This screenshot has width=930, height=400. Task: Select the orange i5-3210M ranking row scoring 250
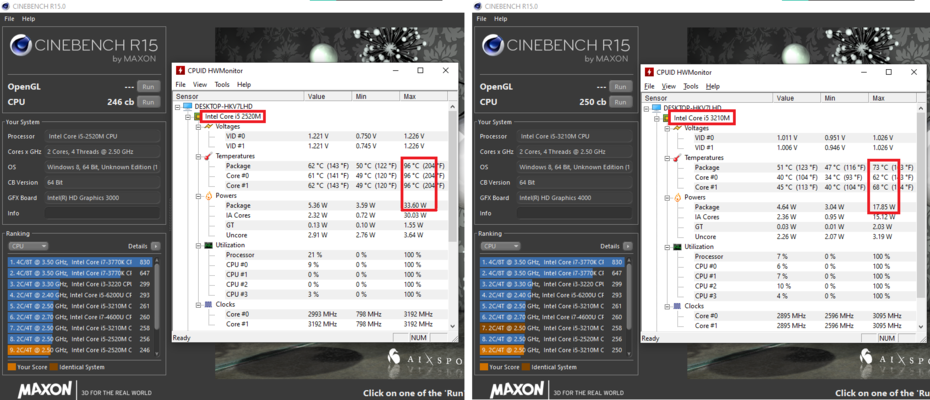pyautogui.click(x=552, y=350)
